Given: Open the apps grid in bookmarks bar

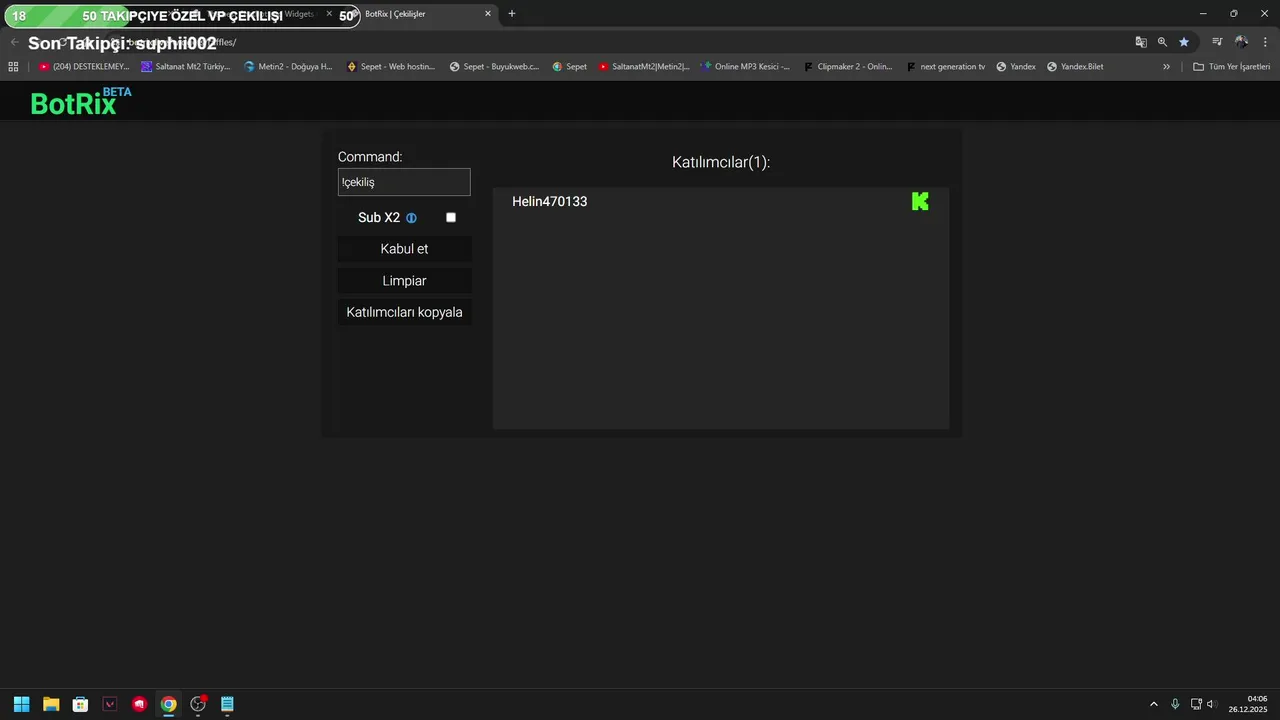Looking at the screenshot, I should tap(13, 67).
